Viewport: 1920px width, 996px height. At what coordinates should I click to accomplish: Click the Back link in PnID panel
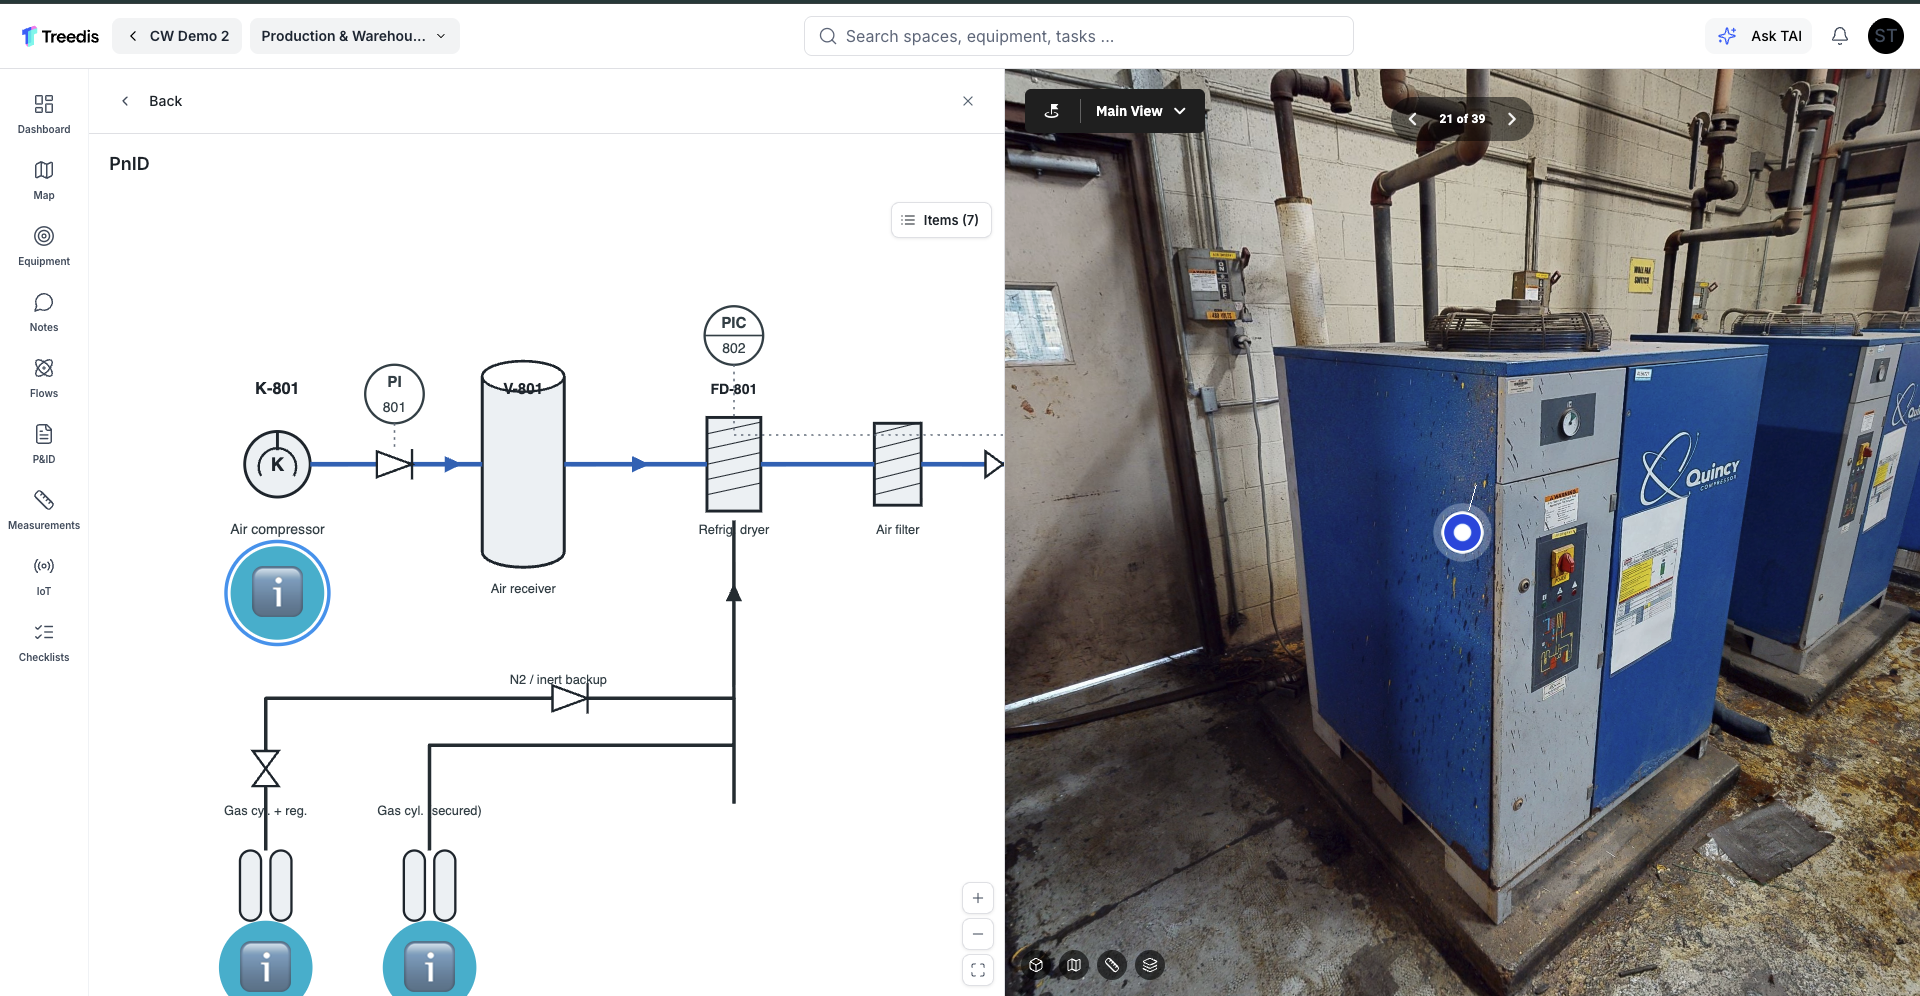coord(152,101)
